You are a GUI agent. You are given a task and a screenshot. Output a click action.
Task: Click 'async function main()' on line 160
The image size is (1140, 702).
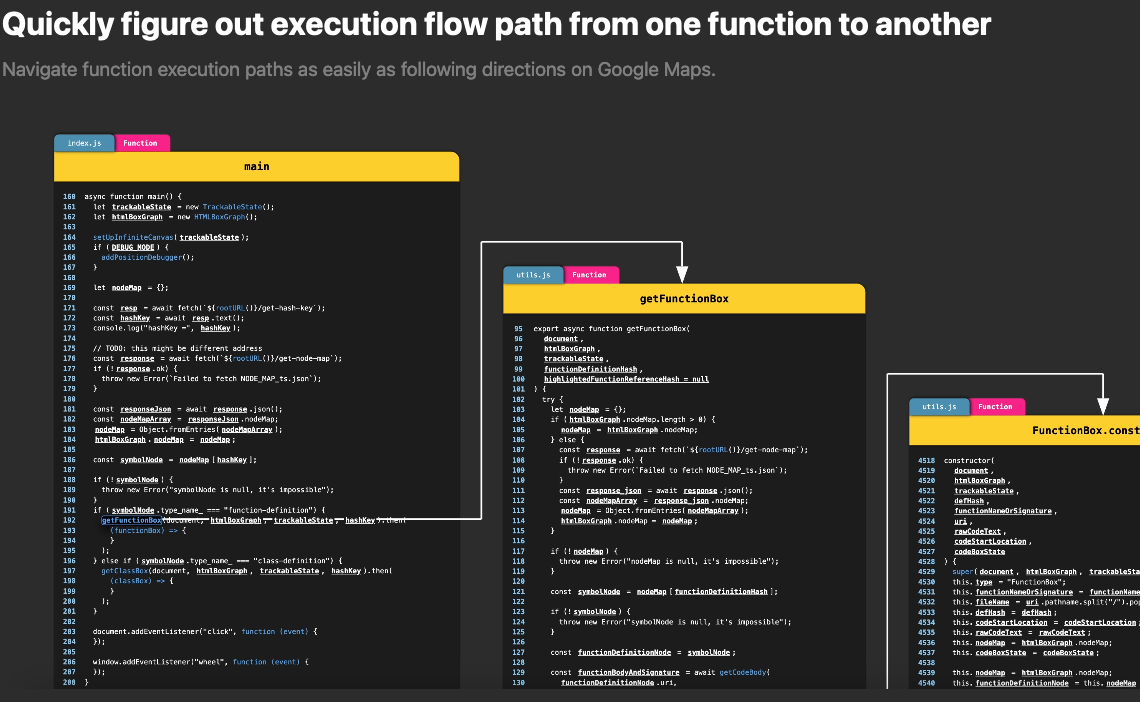tap(133, 197)
